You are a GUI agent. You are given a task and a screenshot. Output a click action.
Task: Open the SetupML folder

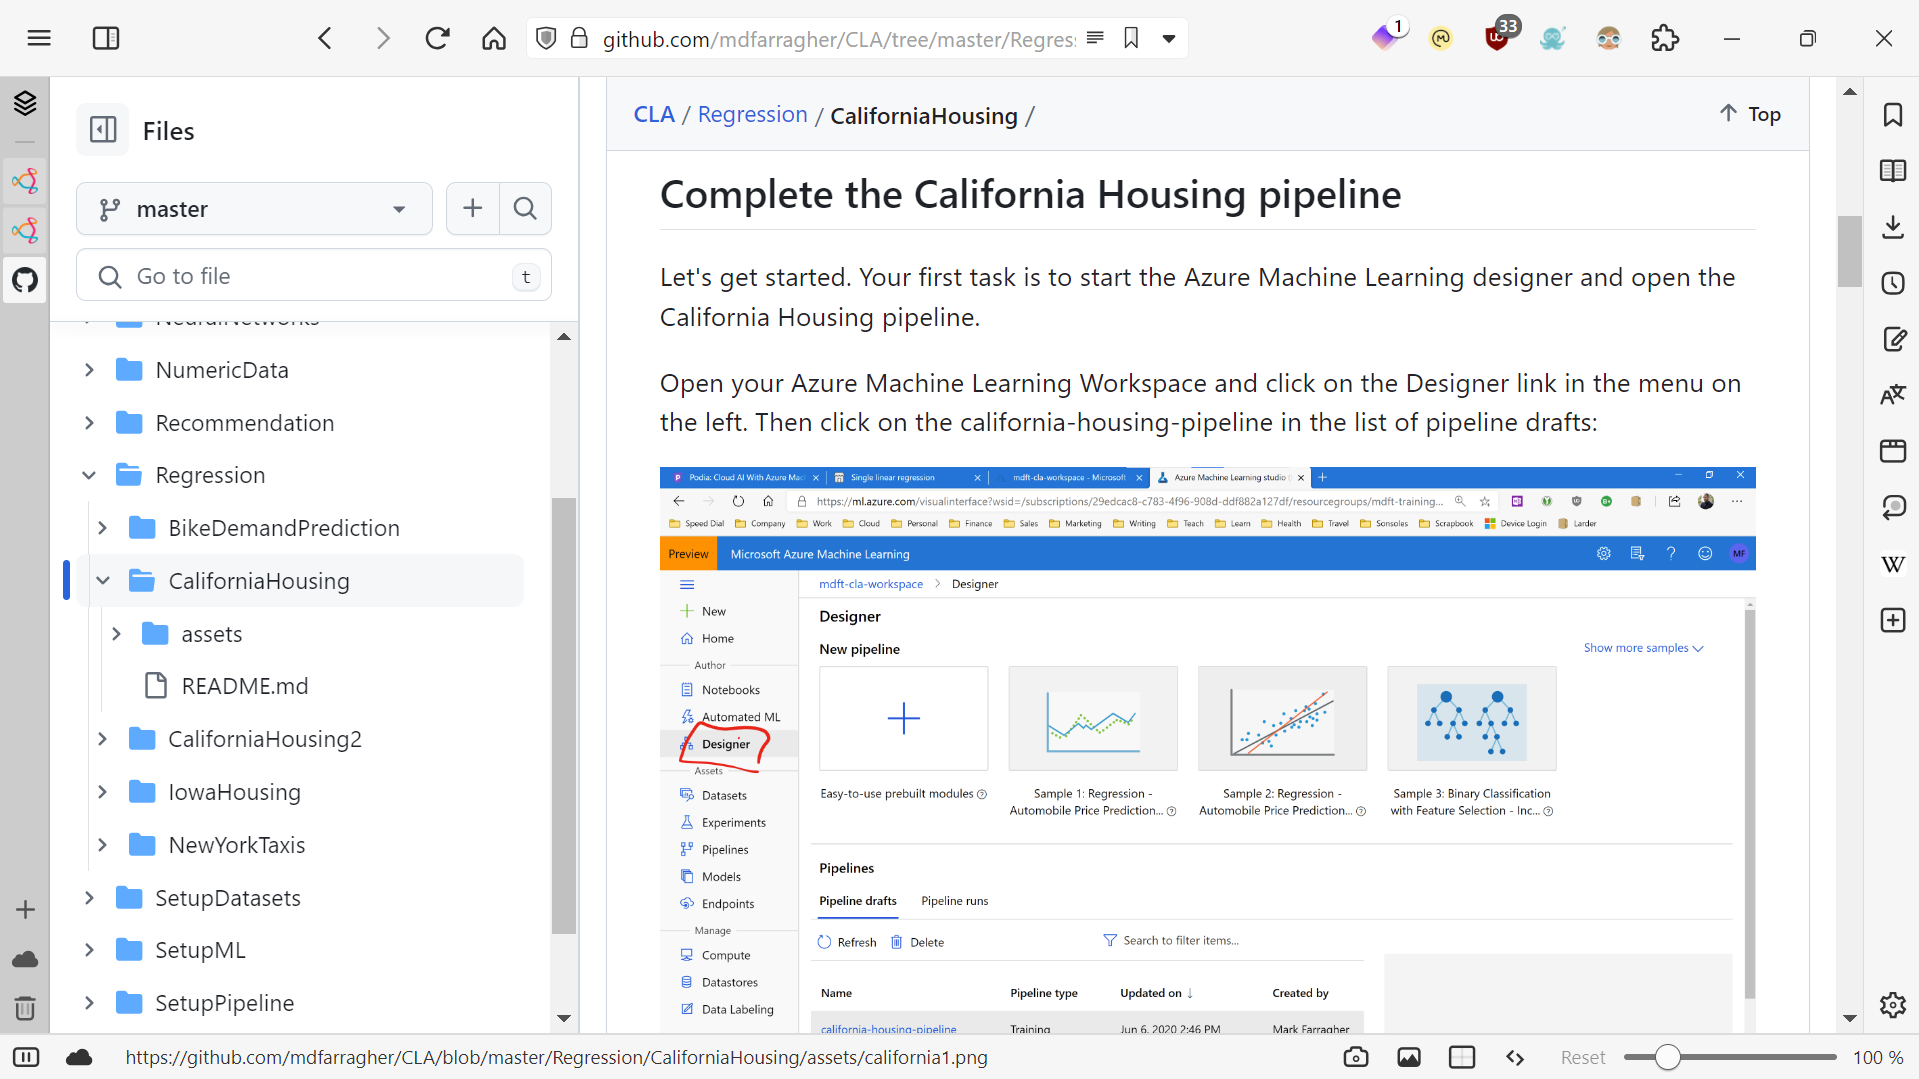200,950
